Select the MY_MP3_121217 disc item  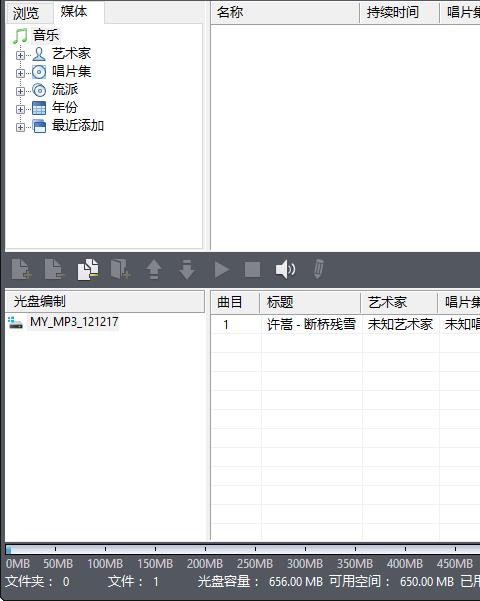point(74,322)
